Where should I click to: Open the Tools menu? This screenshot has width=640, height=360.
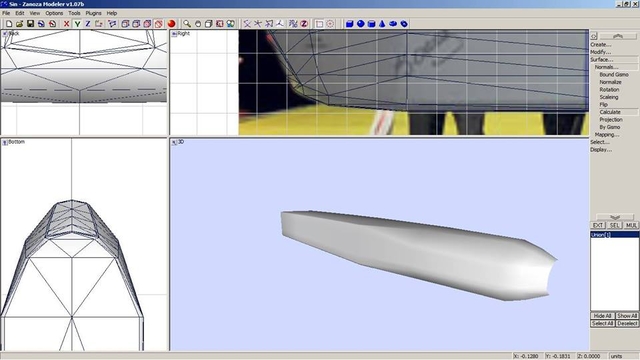[x=74, y=13]
